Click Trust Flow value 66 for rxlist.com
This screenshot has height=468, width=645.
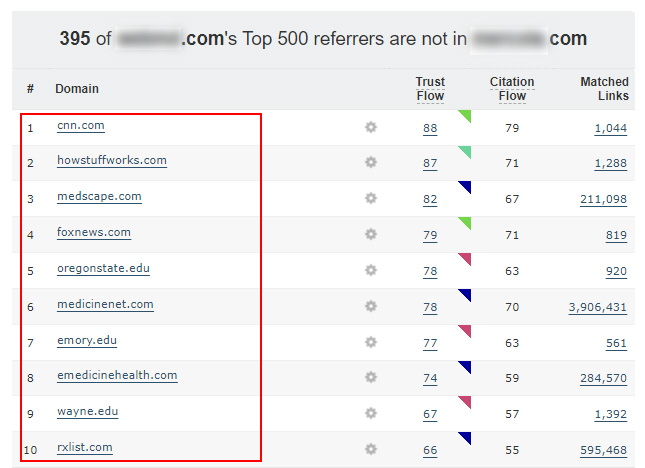pos(430,450)
